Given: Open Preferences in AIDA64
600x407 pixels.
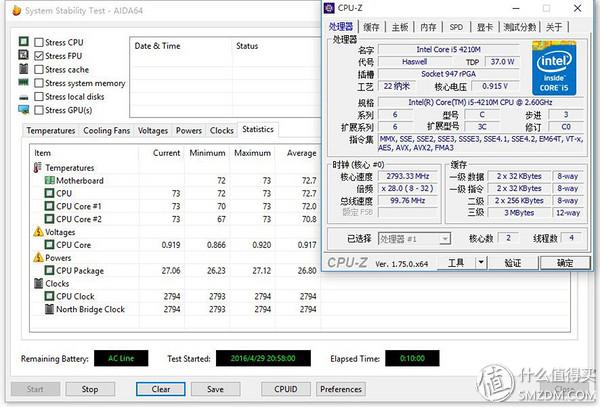Looking at the screenshot, I should 341,389.
